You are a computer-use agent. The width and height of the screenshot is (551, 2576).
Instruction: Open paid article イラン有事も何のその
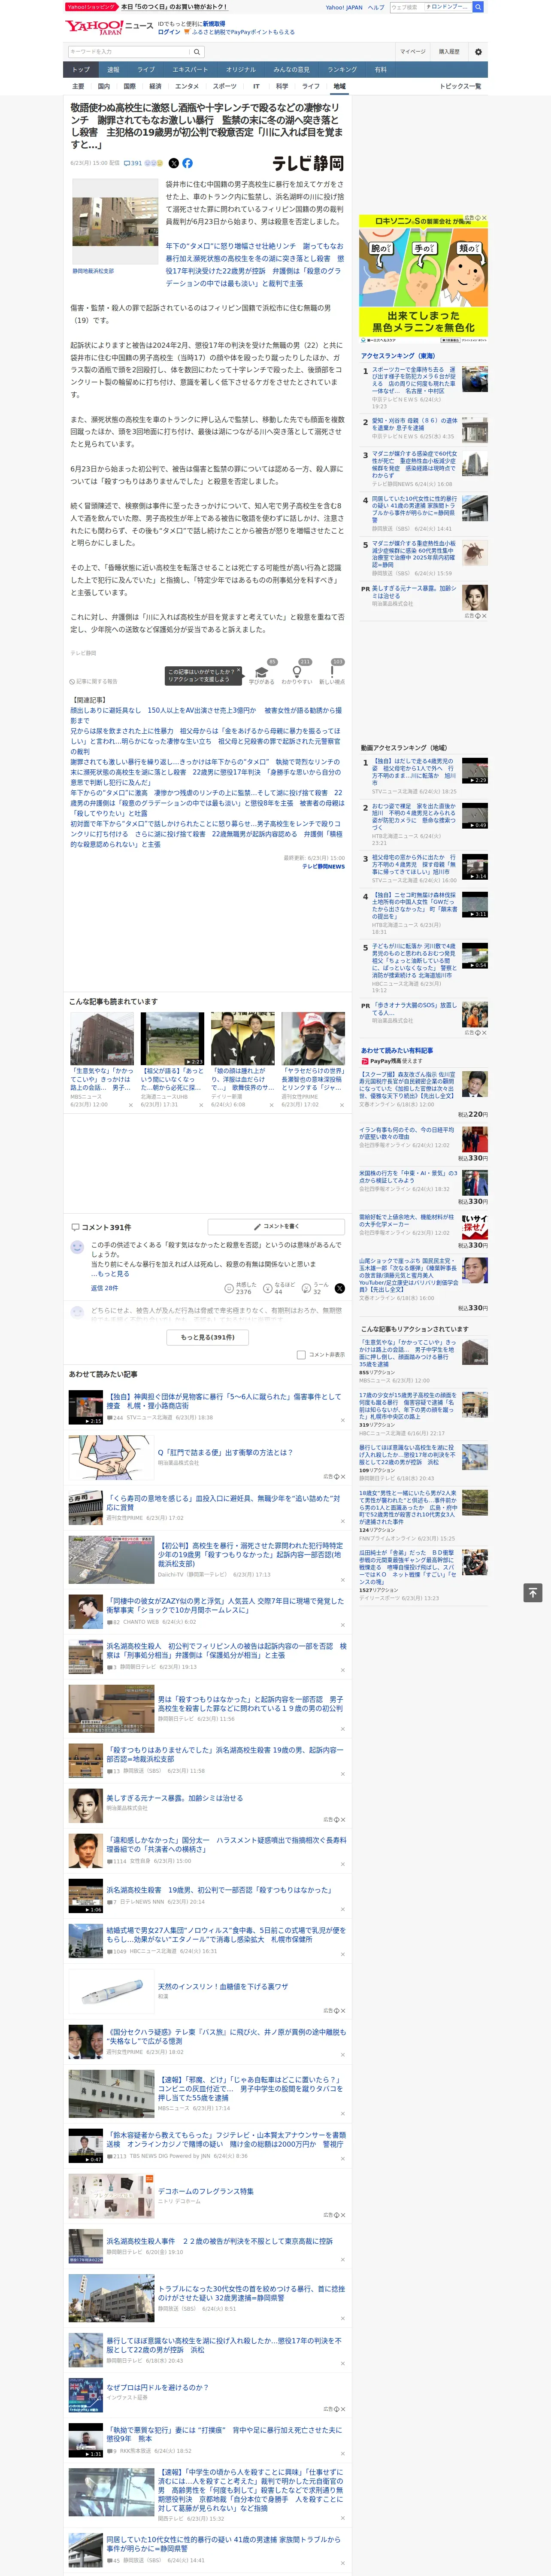(x=407, y=1133)
